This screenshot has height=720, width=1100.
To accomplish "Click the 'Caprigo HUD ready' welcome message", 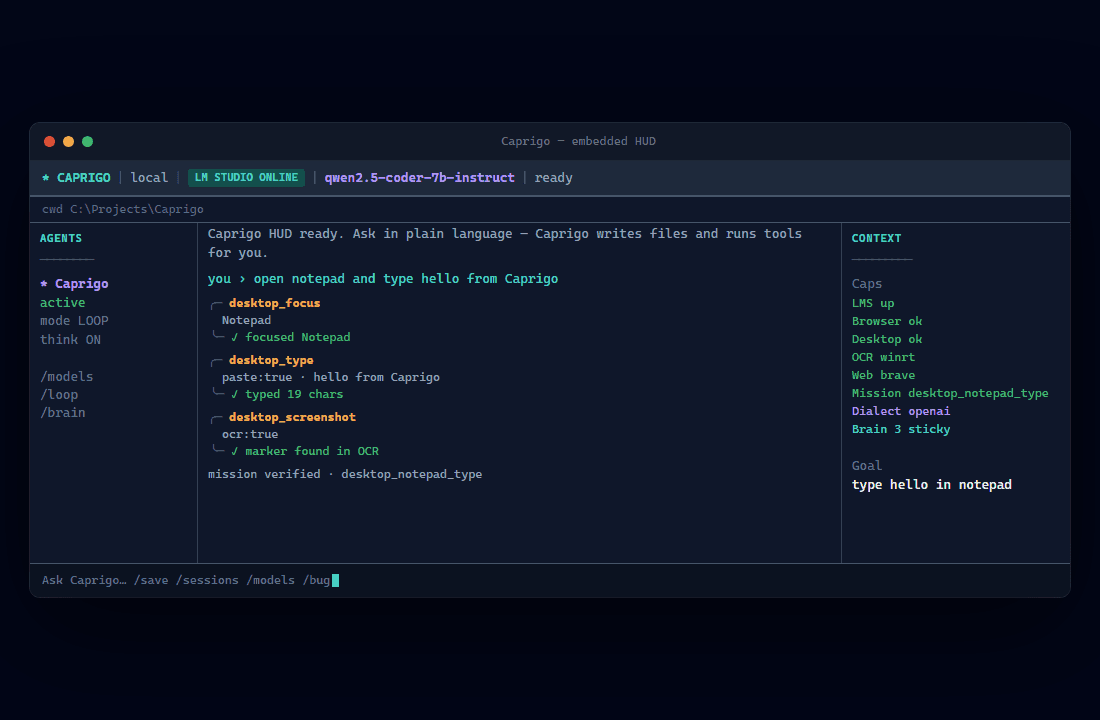I will [504, 243].
